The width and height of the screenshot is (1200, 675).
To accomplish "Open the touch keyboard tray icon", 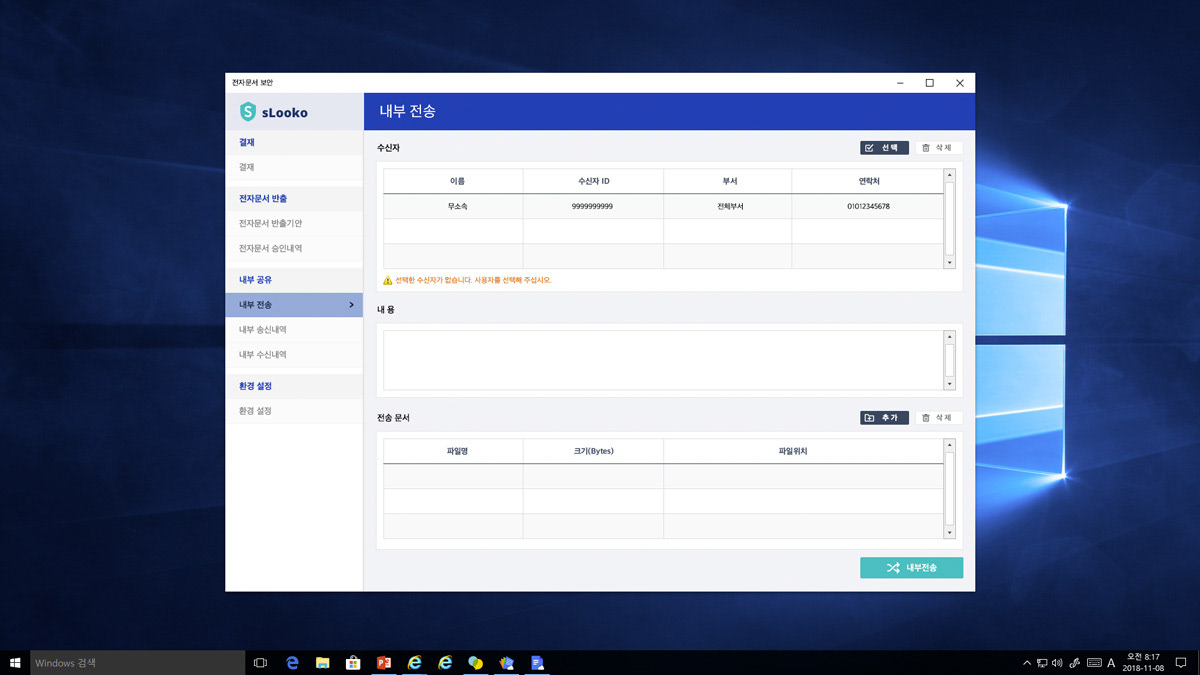I will [x=1094, y=663].
